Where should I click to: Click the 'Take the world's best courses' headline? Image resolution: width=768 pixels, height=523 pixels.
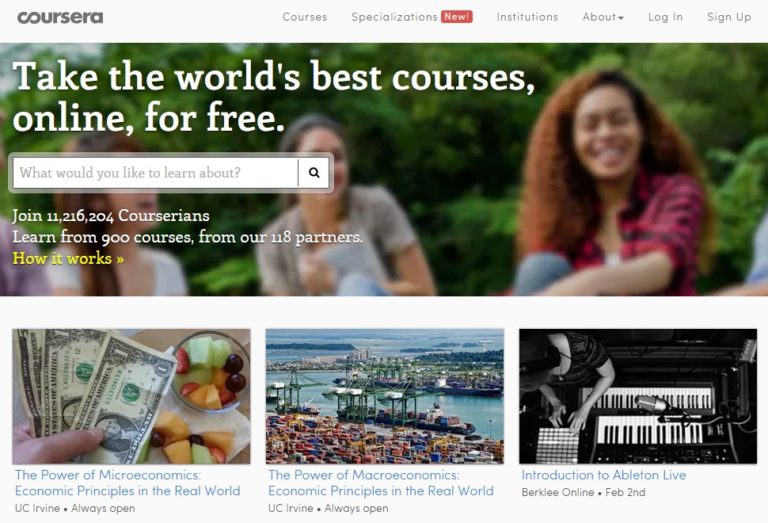point(274,97)
